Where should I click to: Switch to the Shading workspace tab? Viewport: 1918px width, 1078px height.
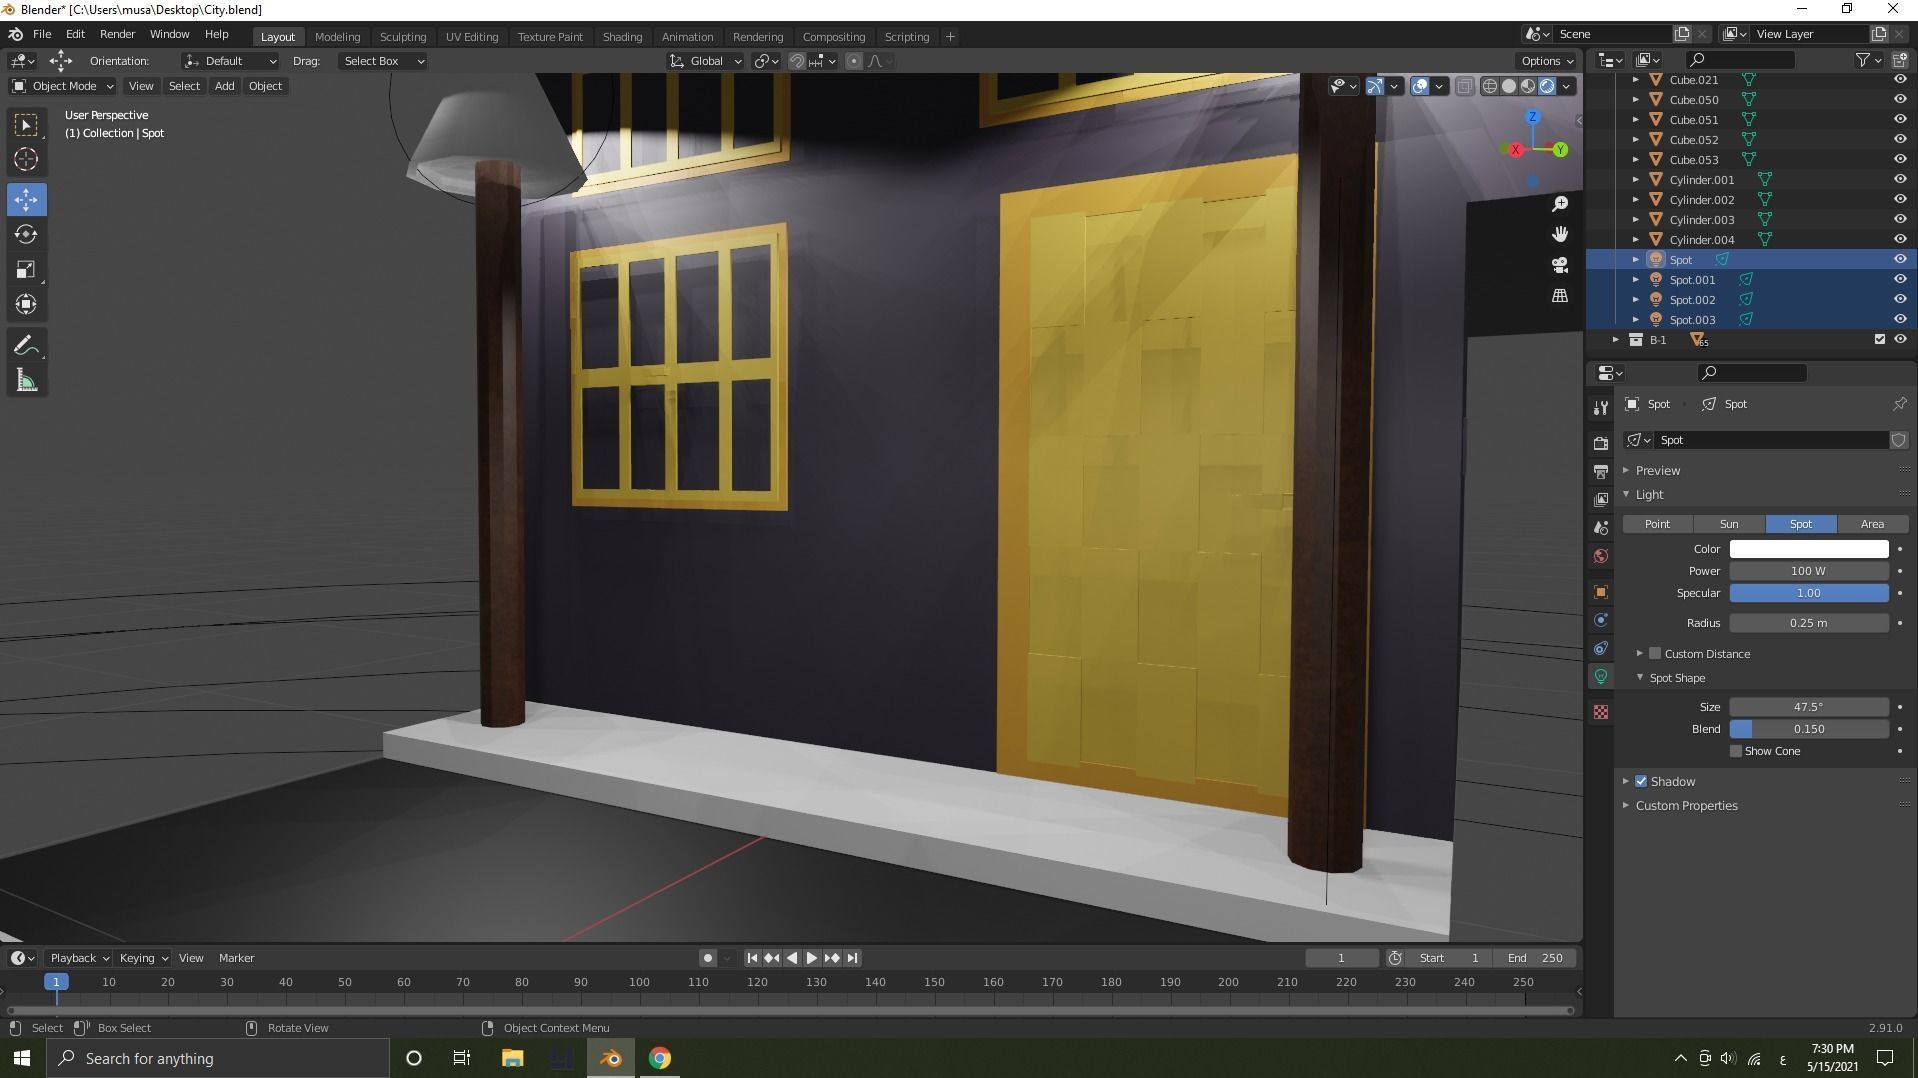[x=622, y=36]
